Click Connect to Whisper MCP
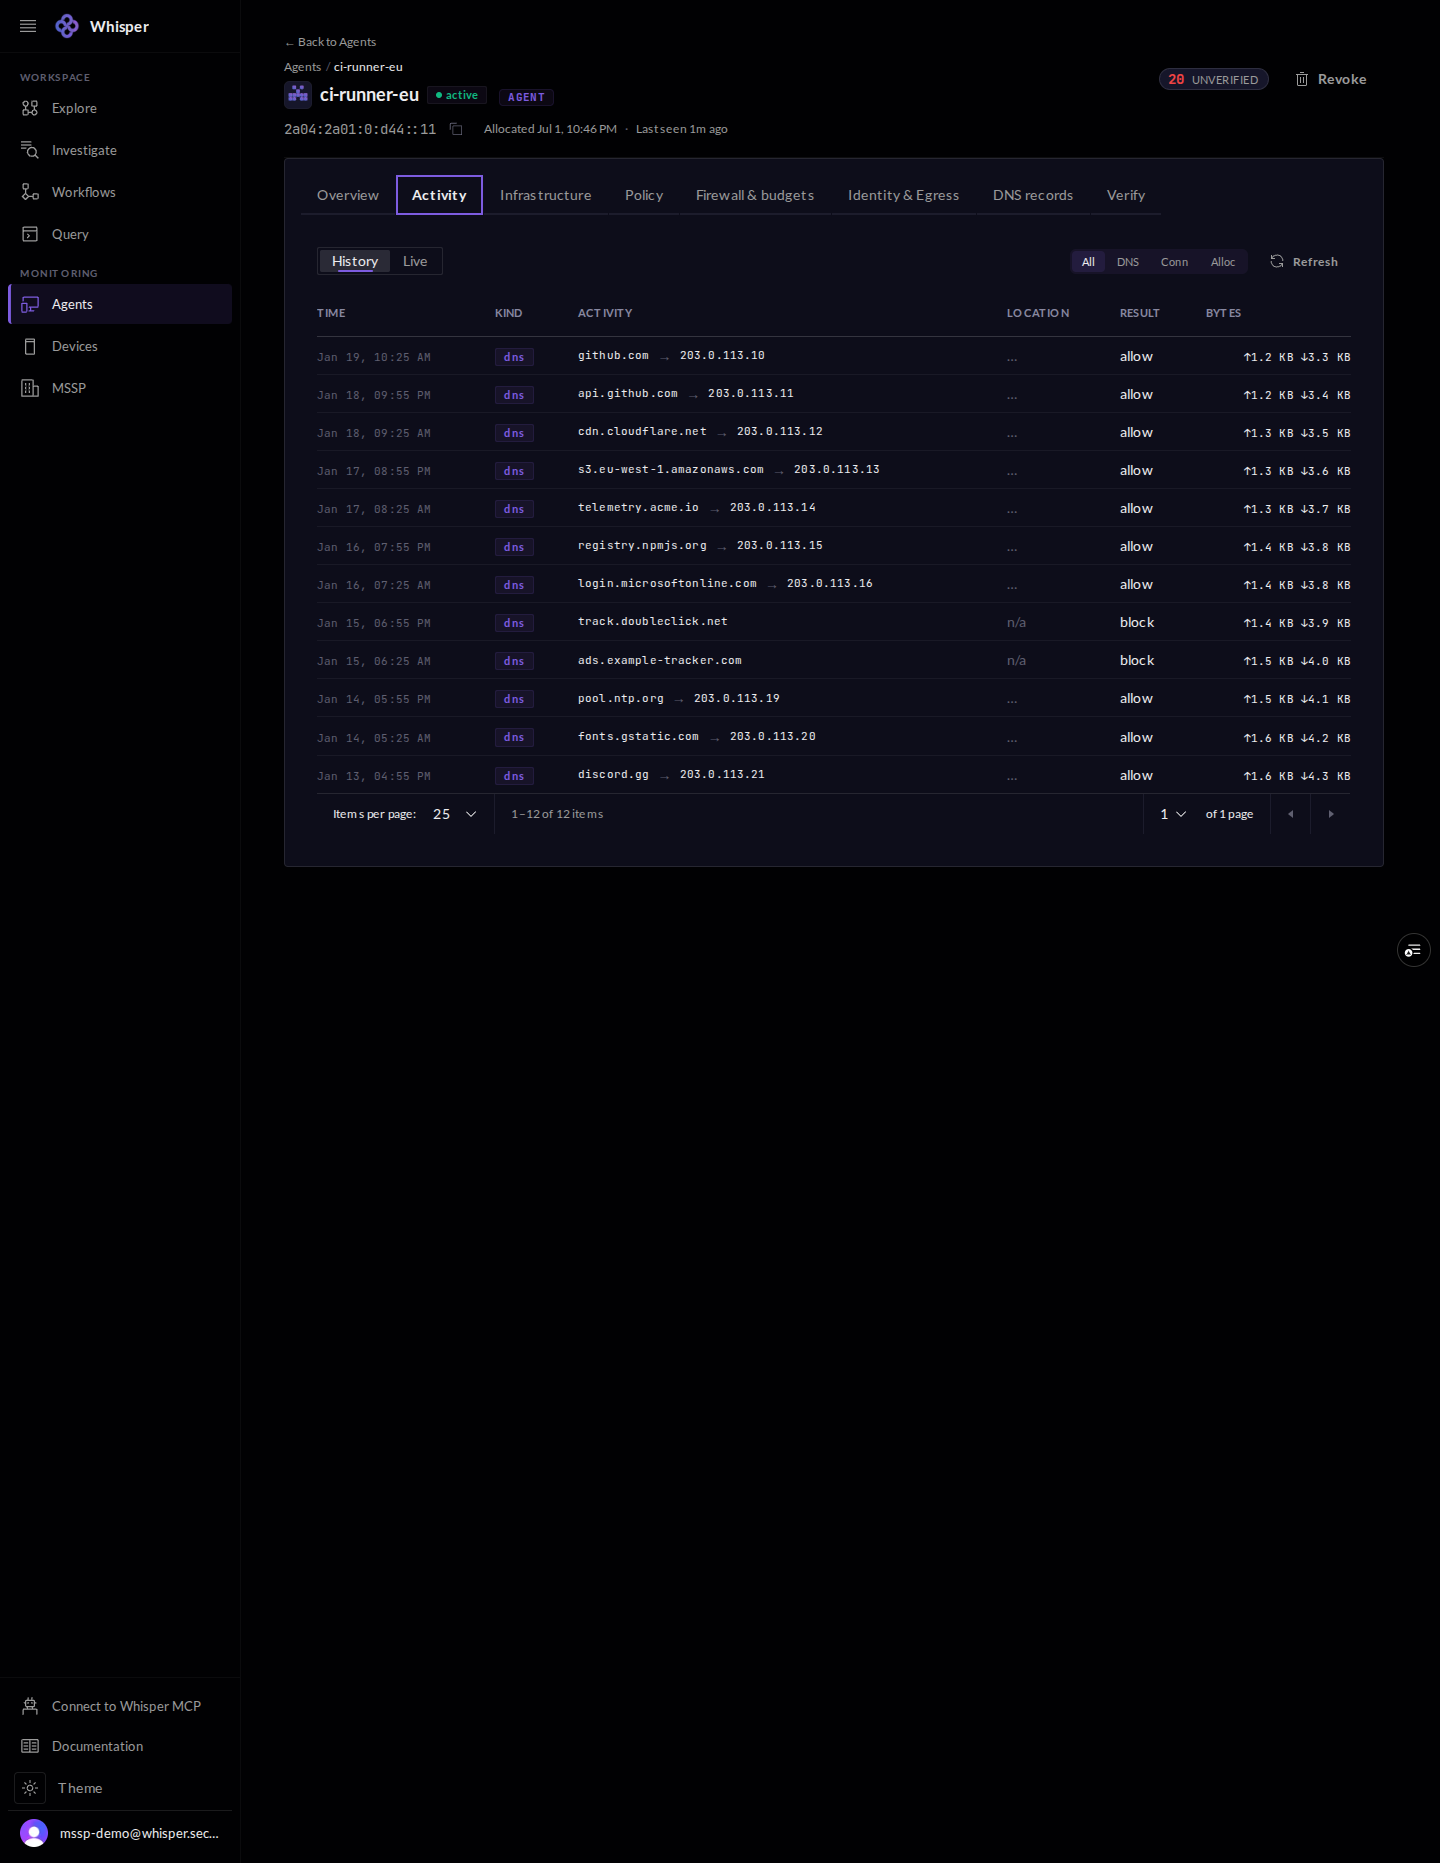The width and height of the screenshot is (1440, 1863). point(120,1706)
